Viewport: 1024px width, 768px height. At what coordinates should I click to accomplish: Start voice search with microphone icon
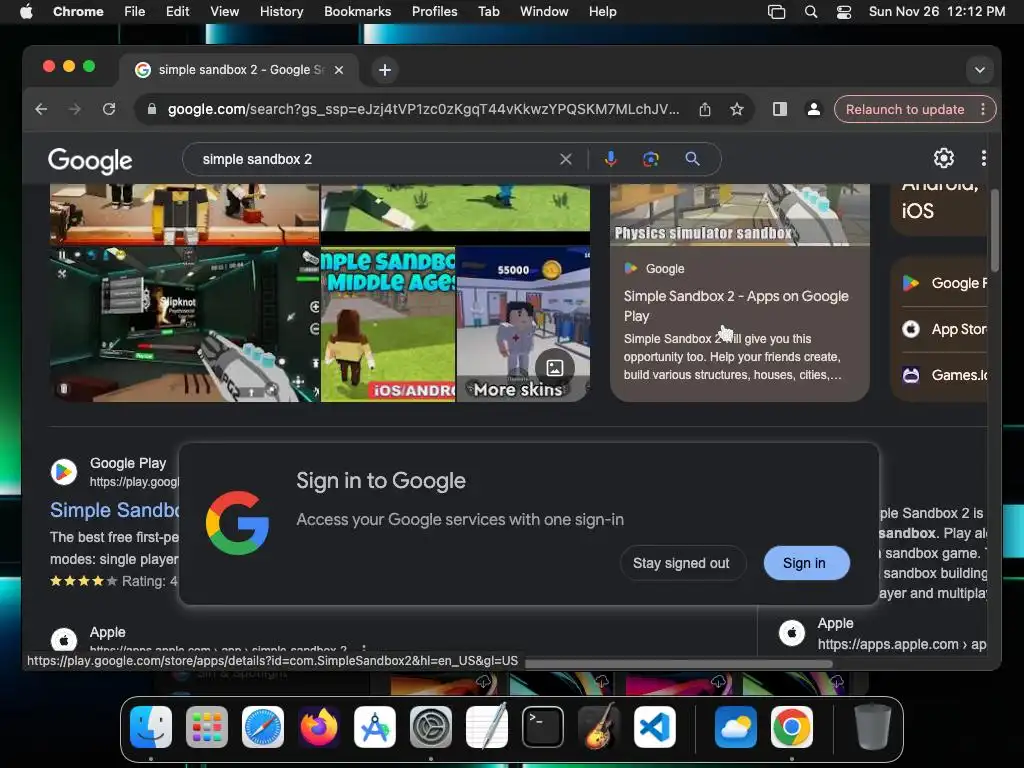611,159
